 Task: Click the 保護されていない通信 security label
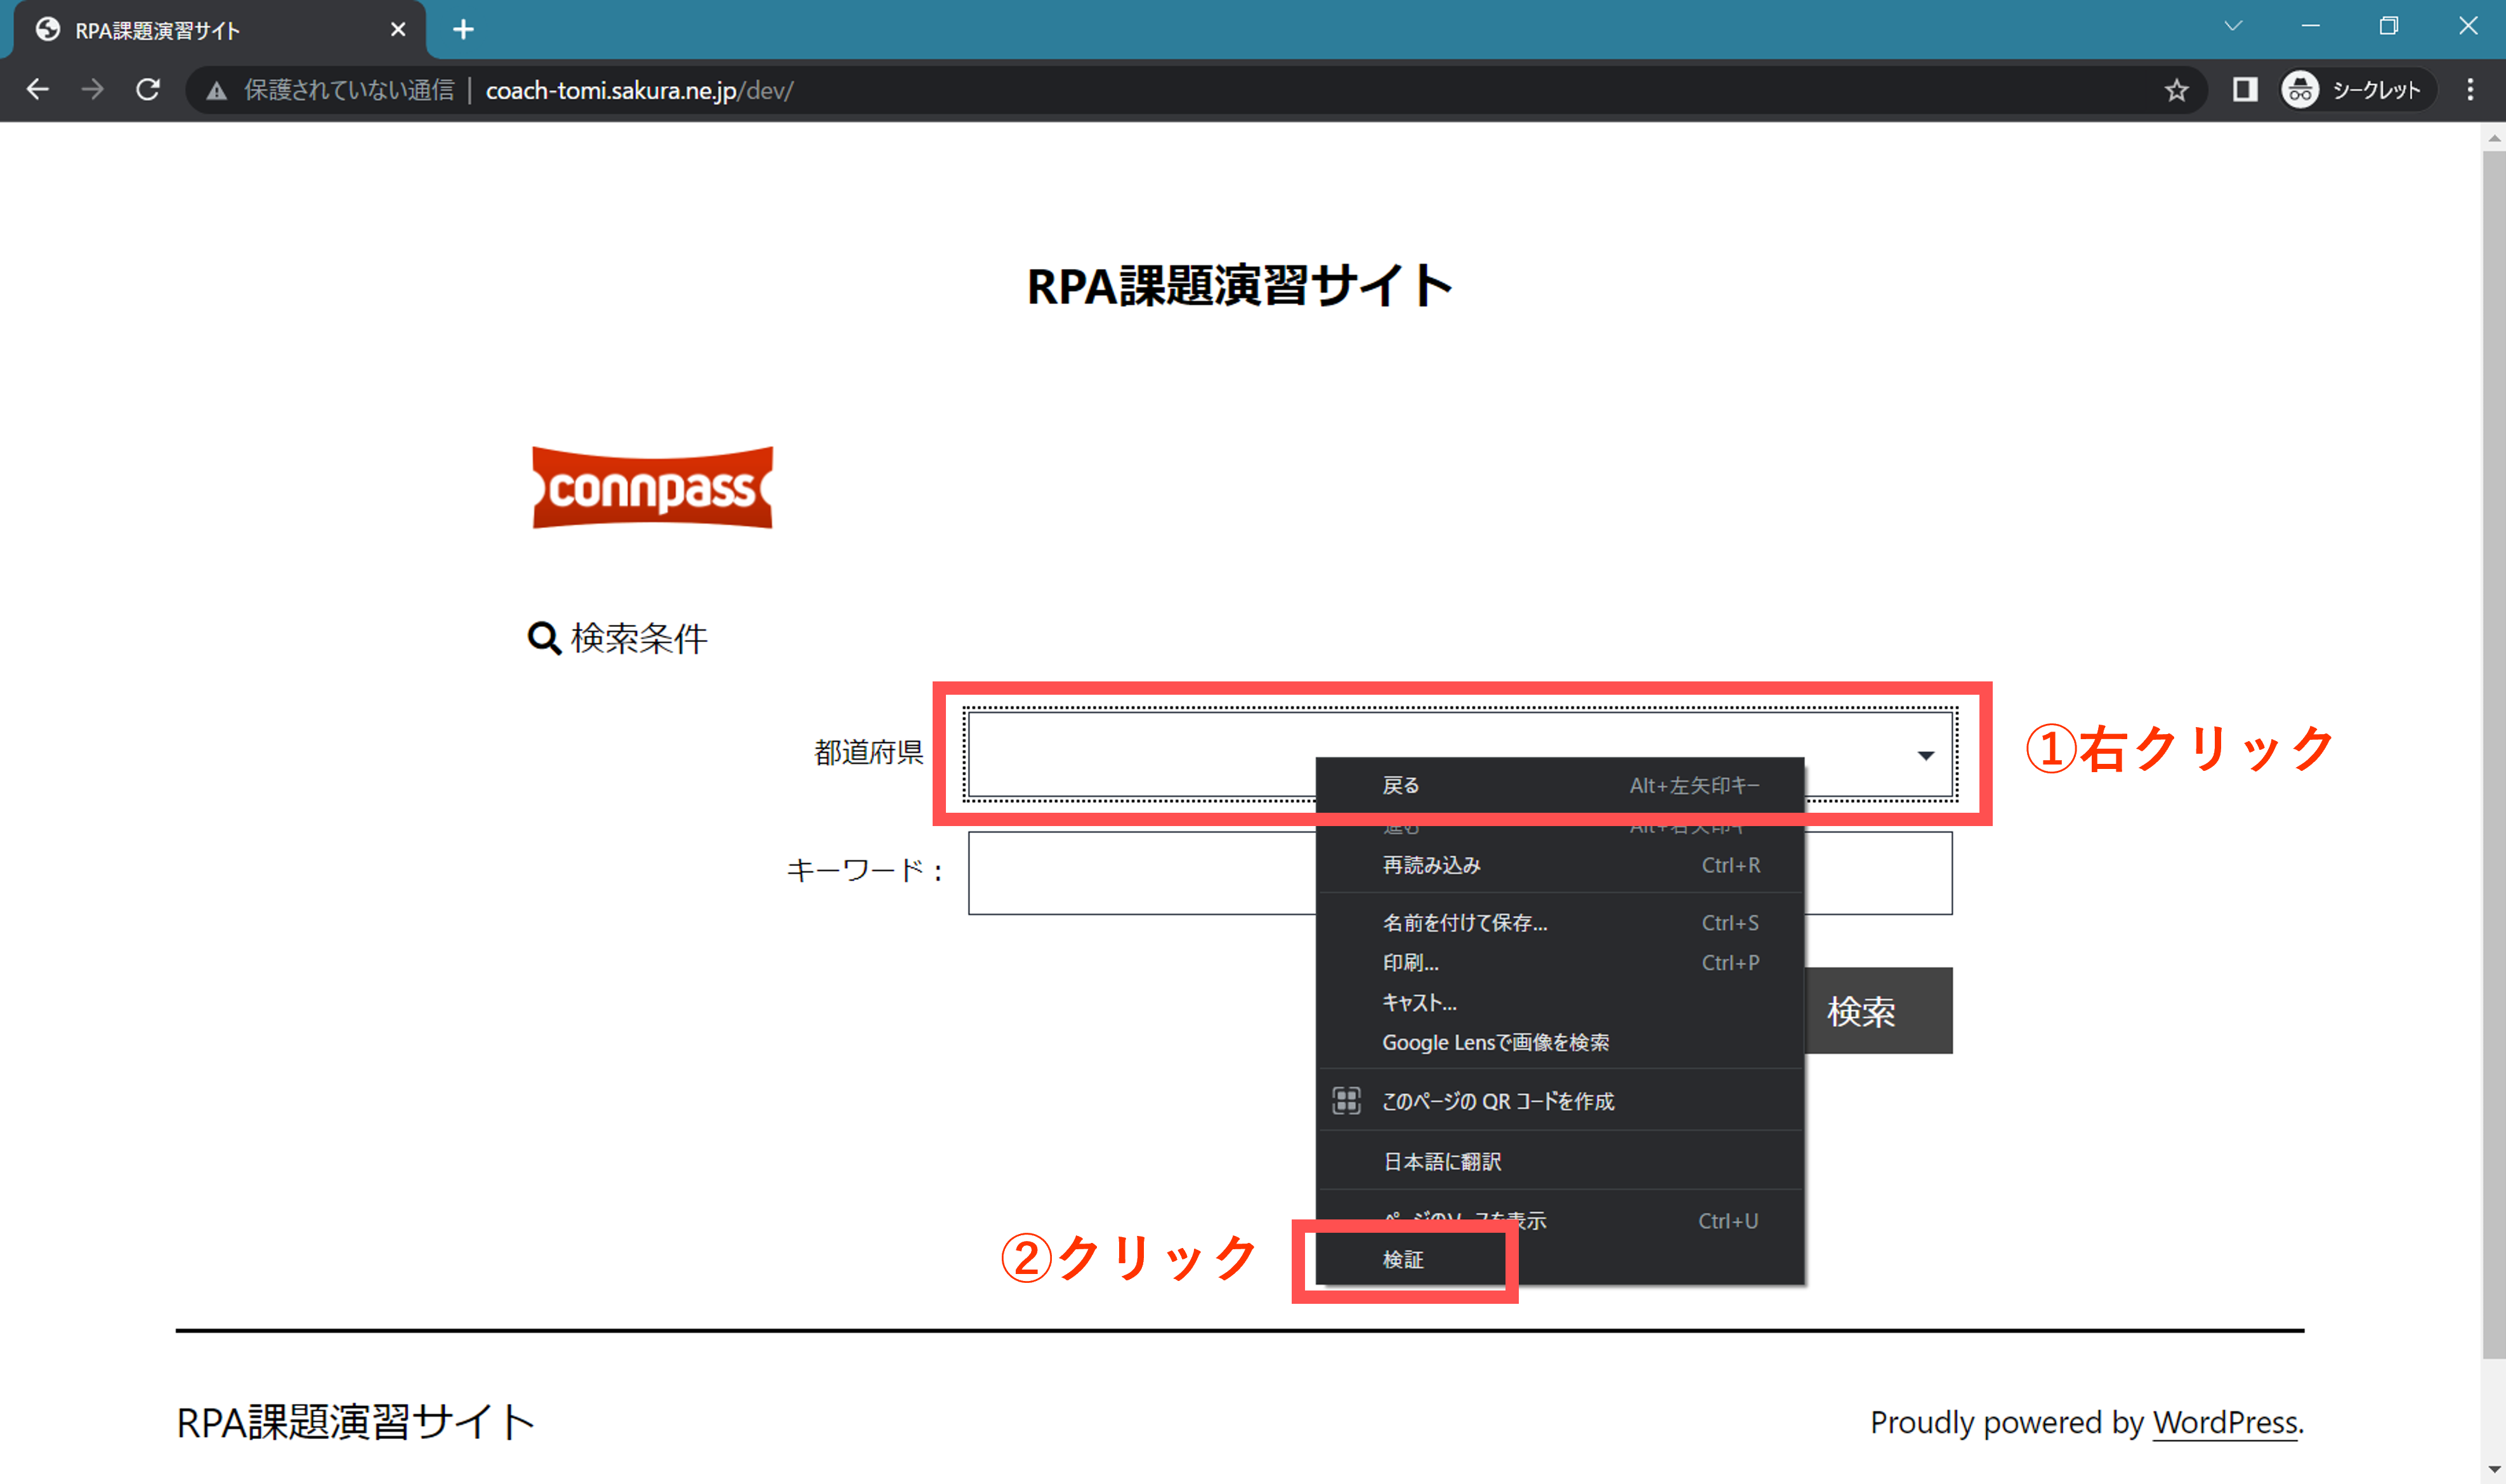coord(349,90)
